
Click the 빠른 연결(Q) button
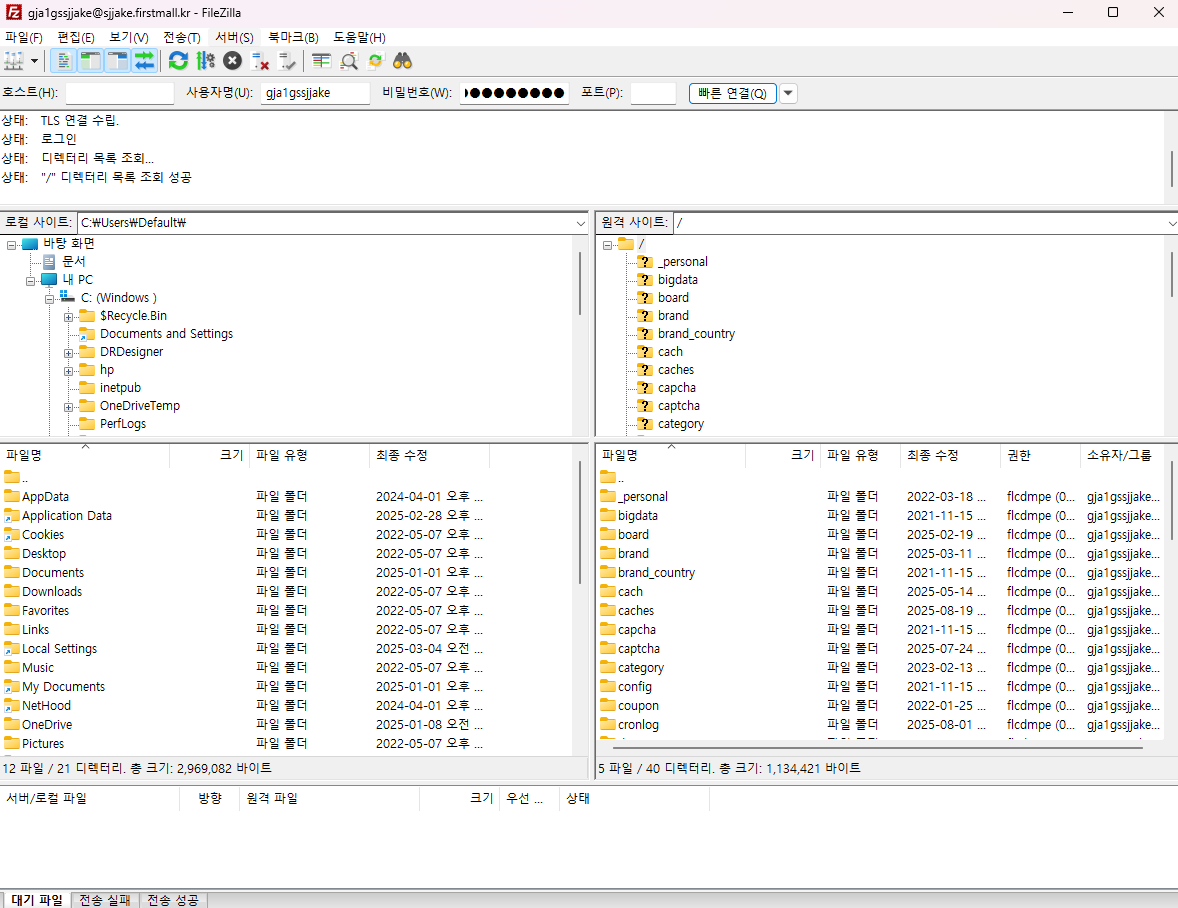[731, 93]
